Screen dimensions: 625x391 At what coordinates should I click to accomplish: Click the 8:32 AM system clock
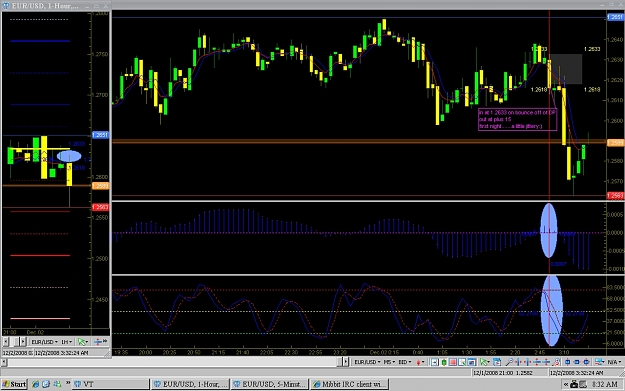(605, 385)
